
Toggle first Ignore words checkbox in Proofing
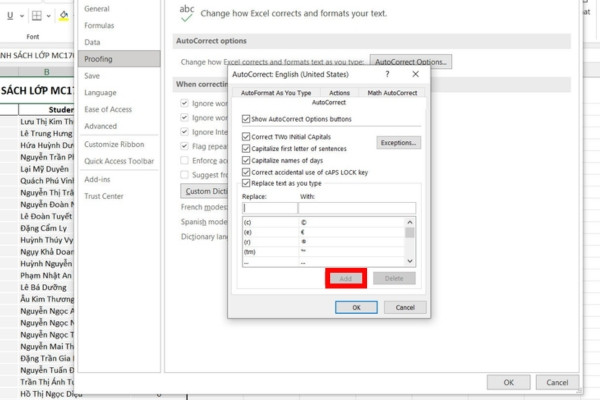[x=184, y=103]
